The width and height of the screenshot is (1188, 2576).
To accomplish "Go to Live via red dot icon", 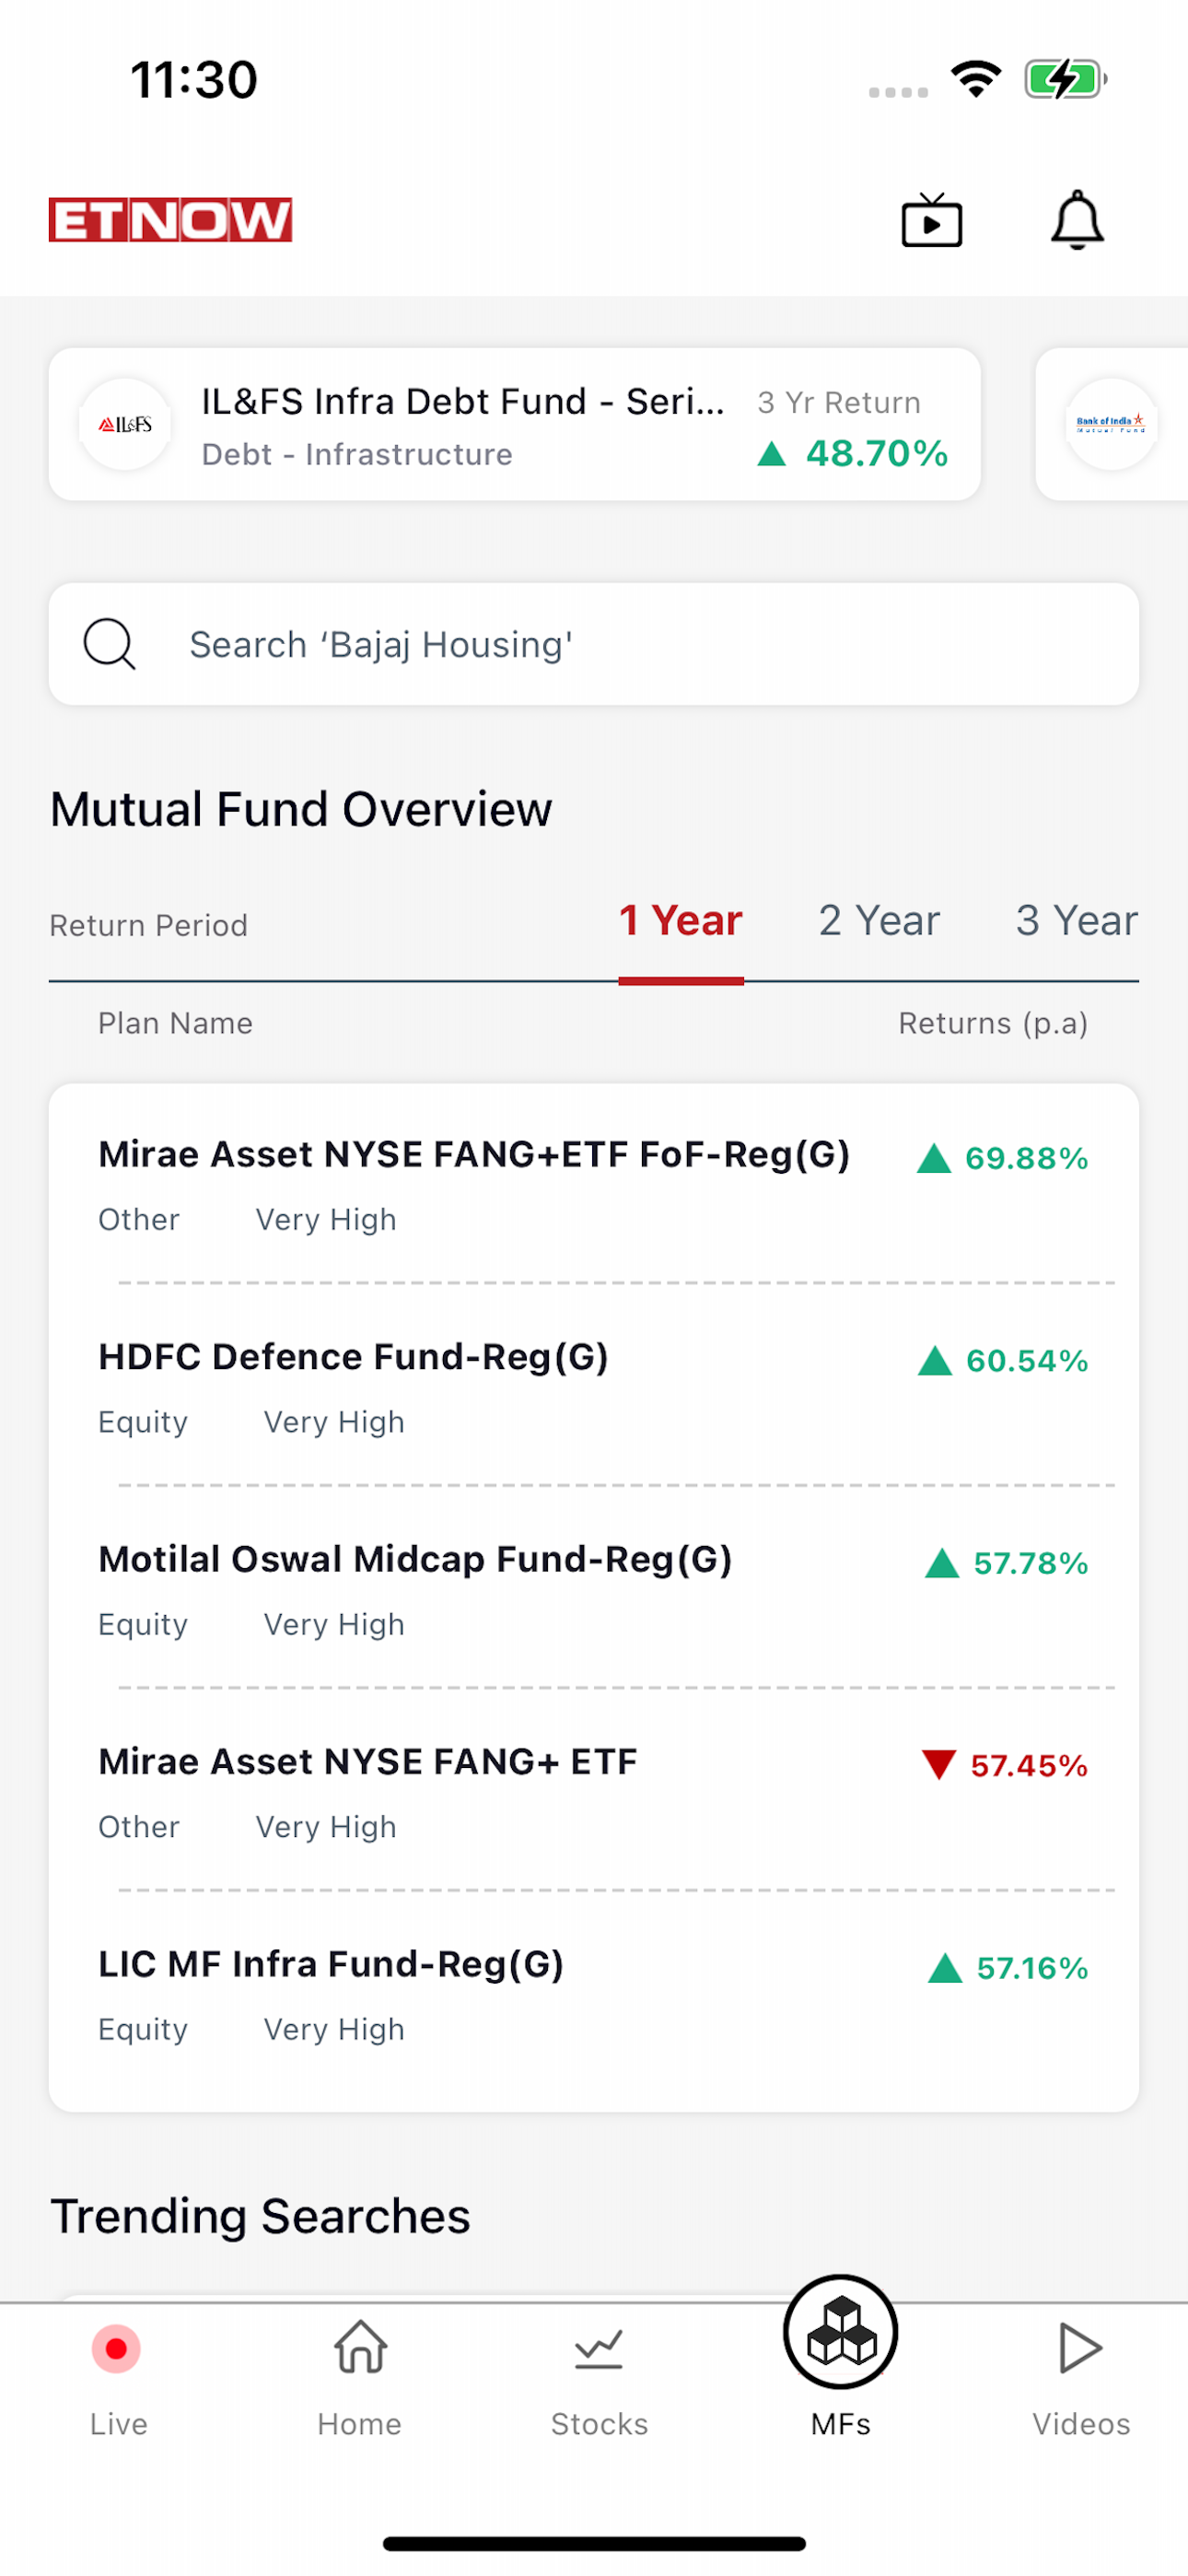I will (117, 2348).
